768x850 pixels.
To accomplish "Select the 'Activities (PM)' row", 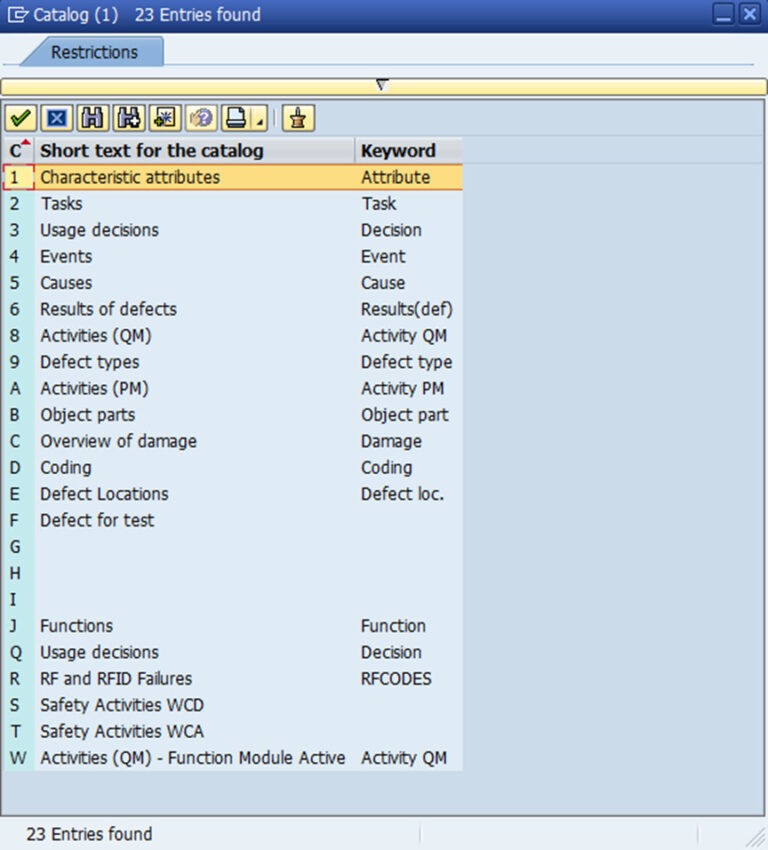I will (233, 388).
